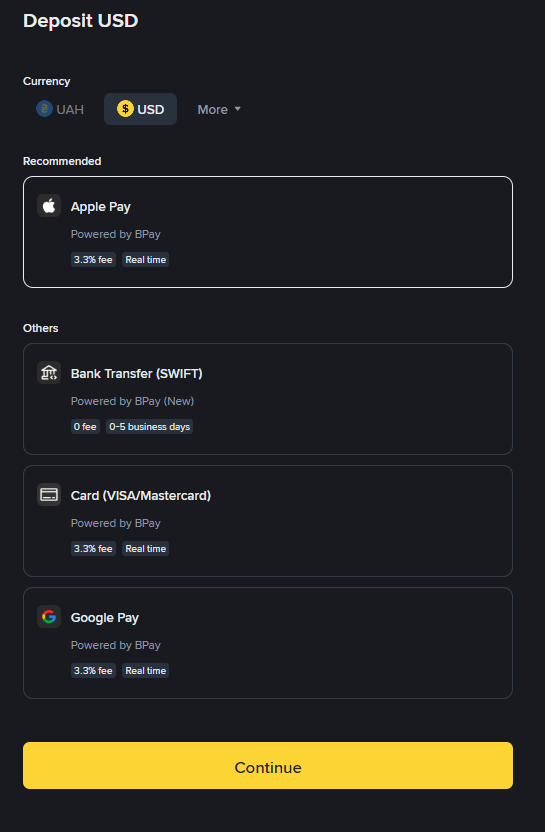Click the 3.3% fee badge under Apple Pay
Image resolution: width=545 pixels, height=832 pixels.
point(93,259)
